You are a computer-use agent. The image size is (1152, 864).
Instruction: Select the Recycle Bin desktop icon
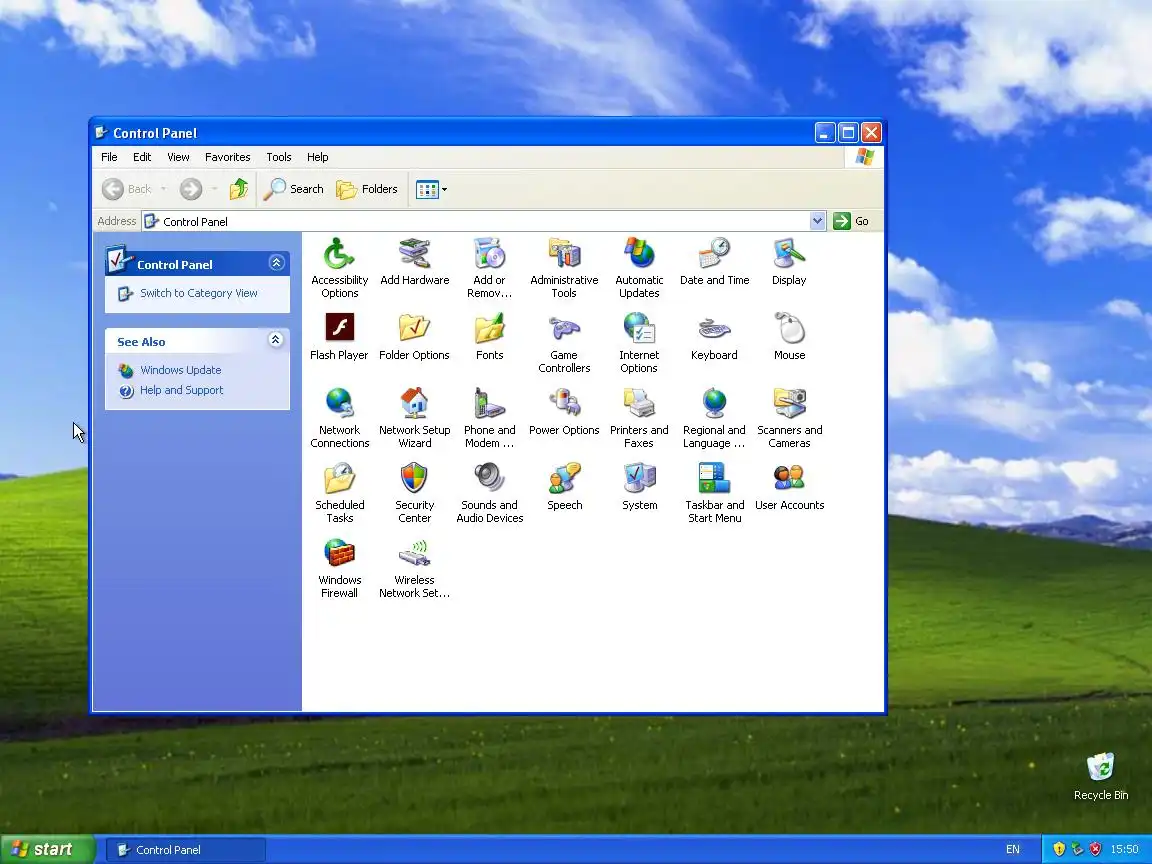click(x=1101, y=776)
